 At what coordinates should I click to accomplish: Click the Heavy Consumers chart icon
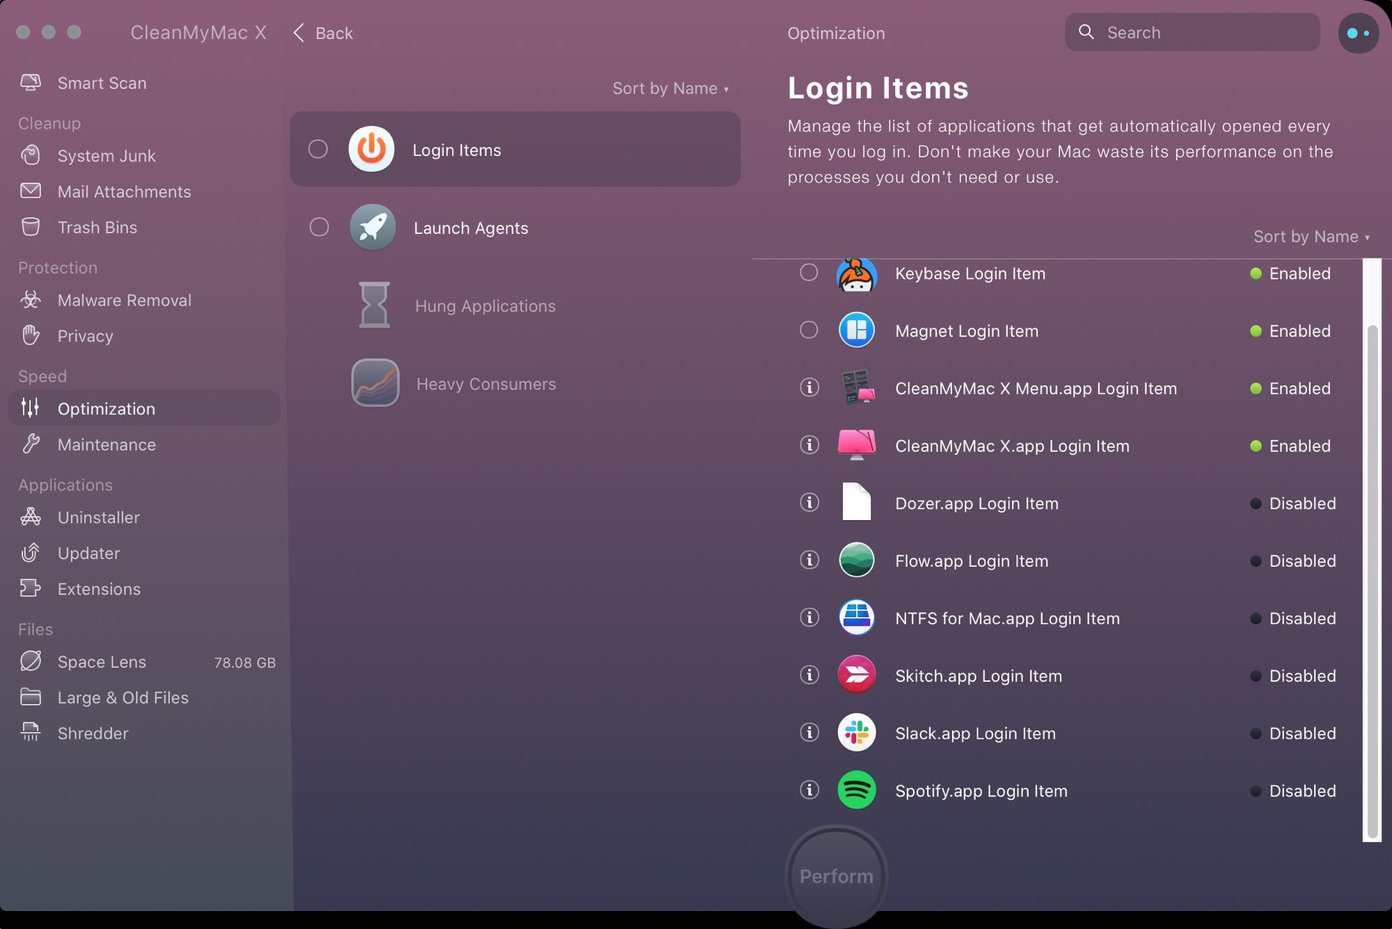tap(375, 383)
